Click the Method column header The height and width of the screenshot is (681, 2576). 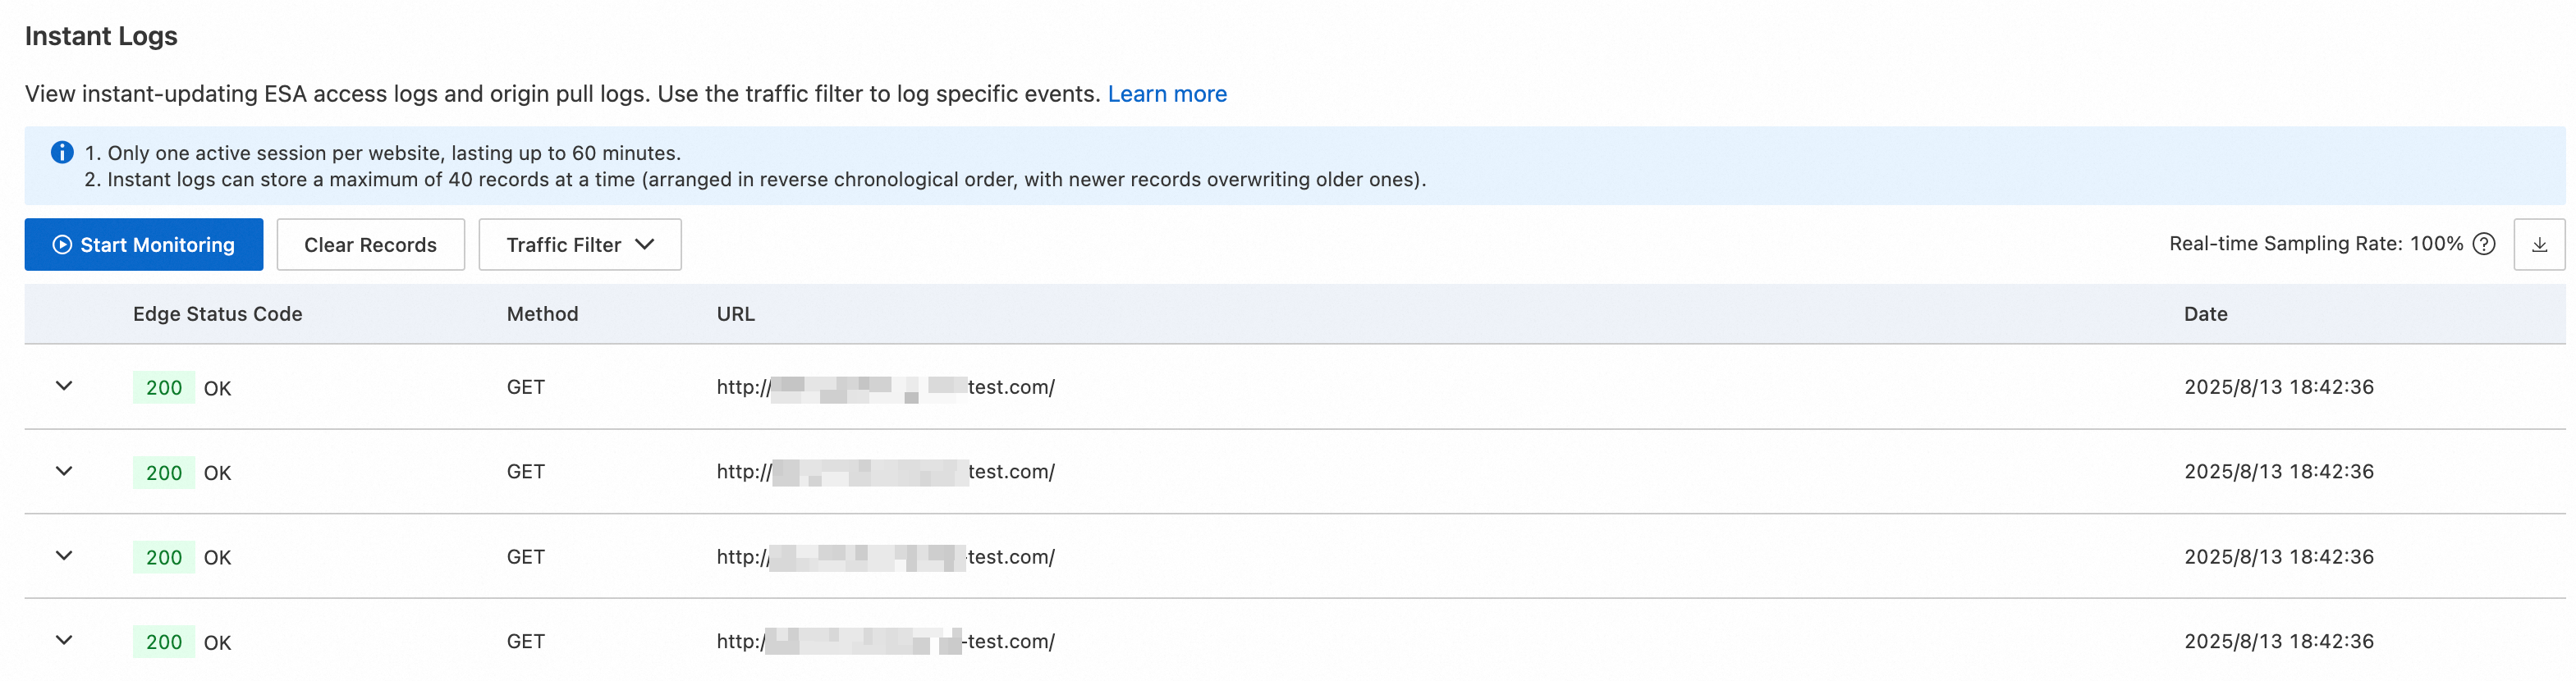pyautogui.click(x=542, y=314)
